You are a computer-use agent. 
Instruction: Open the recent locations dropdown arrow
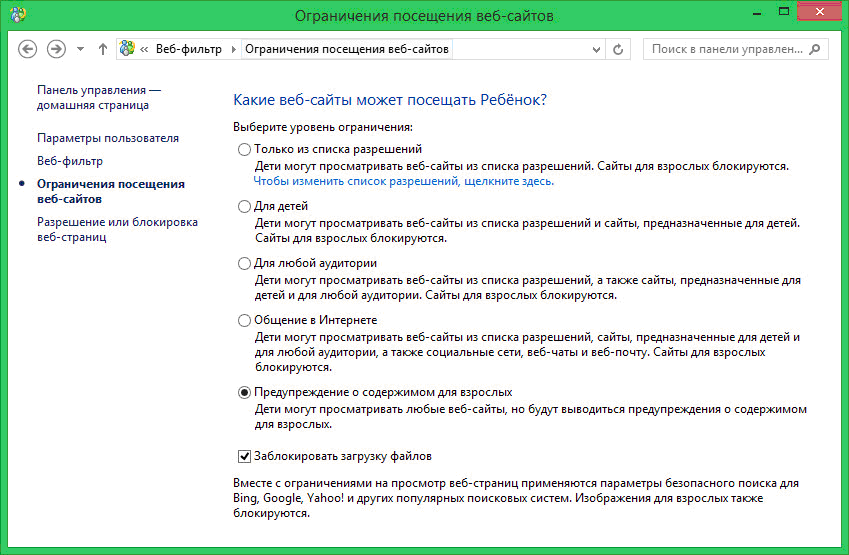point(81,49)
